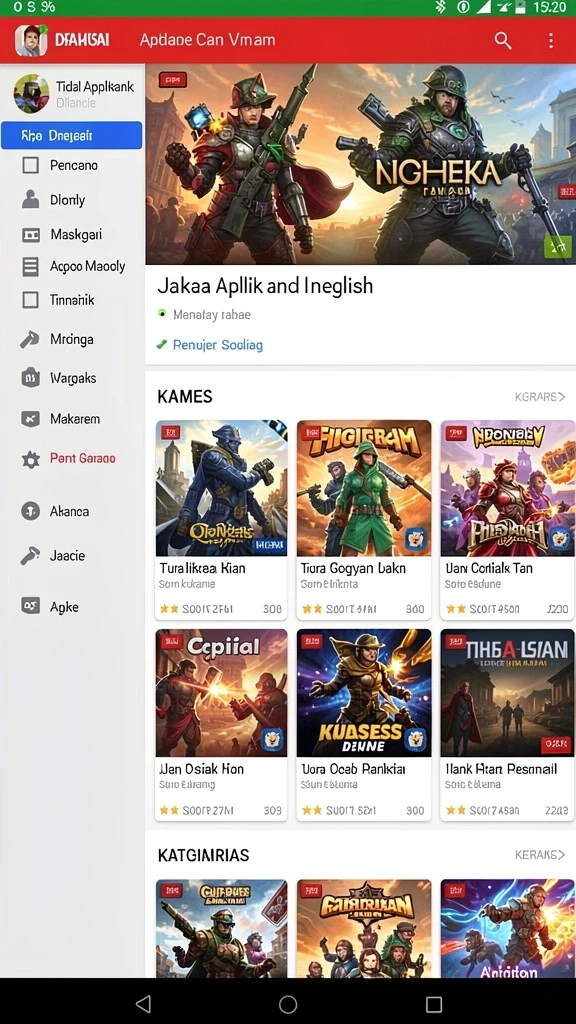Screen dimensions: 576x1024
Task: Tick the checkbox next to Pencano
Action: [x=31, y=165]
